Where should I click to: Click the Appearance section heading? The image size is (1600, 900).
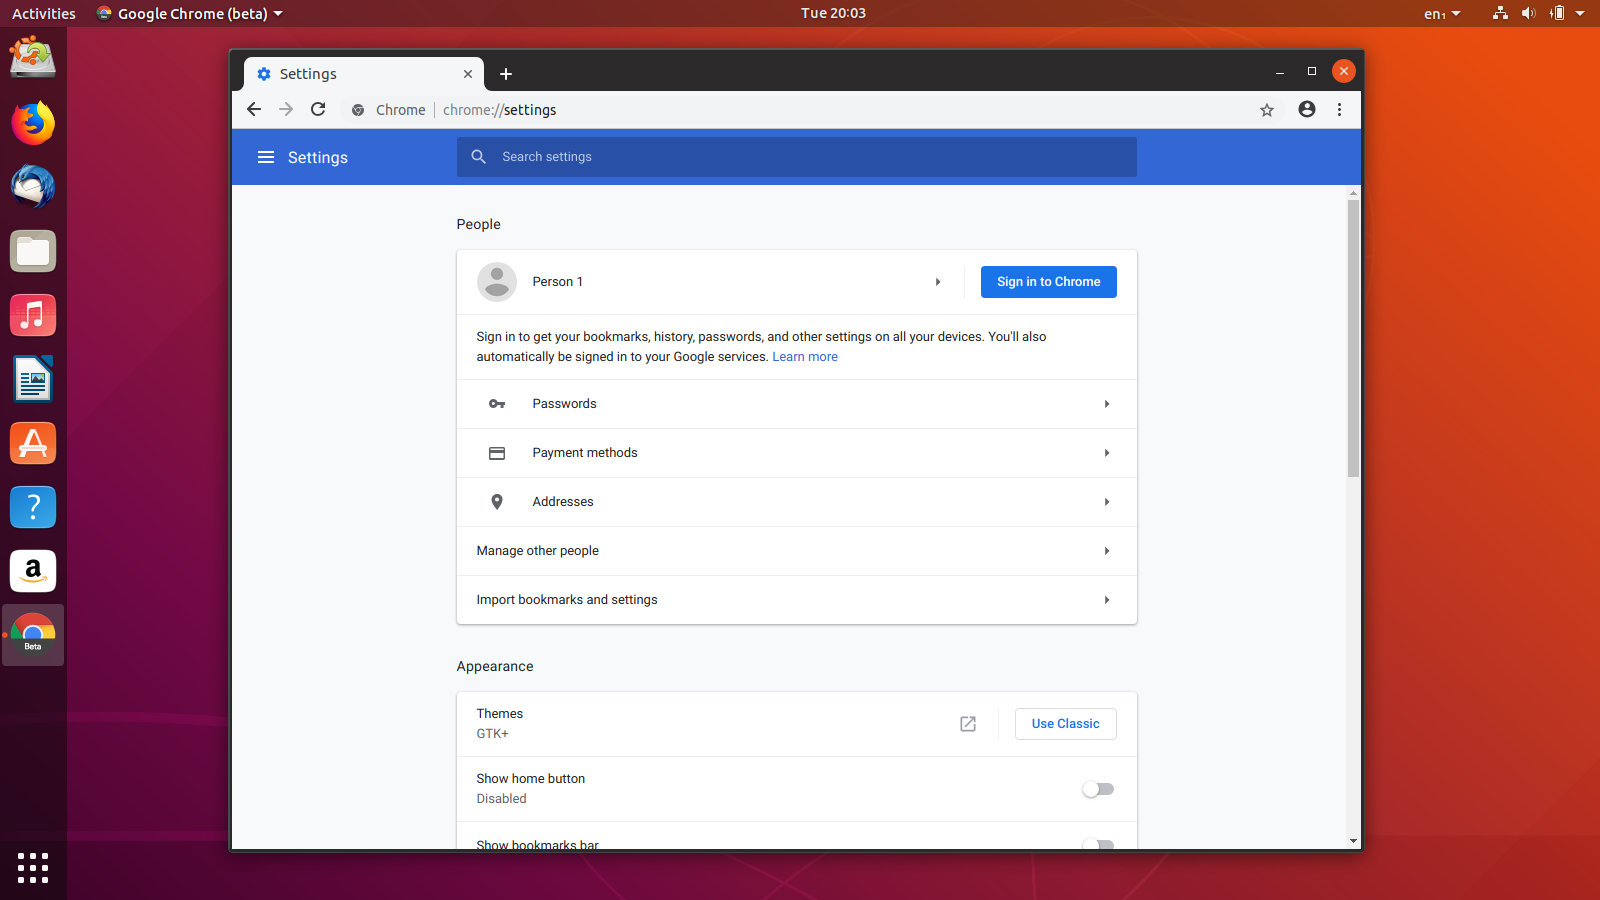[495, 667]
